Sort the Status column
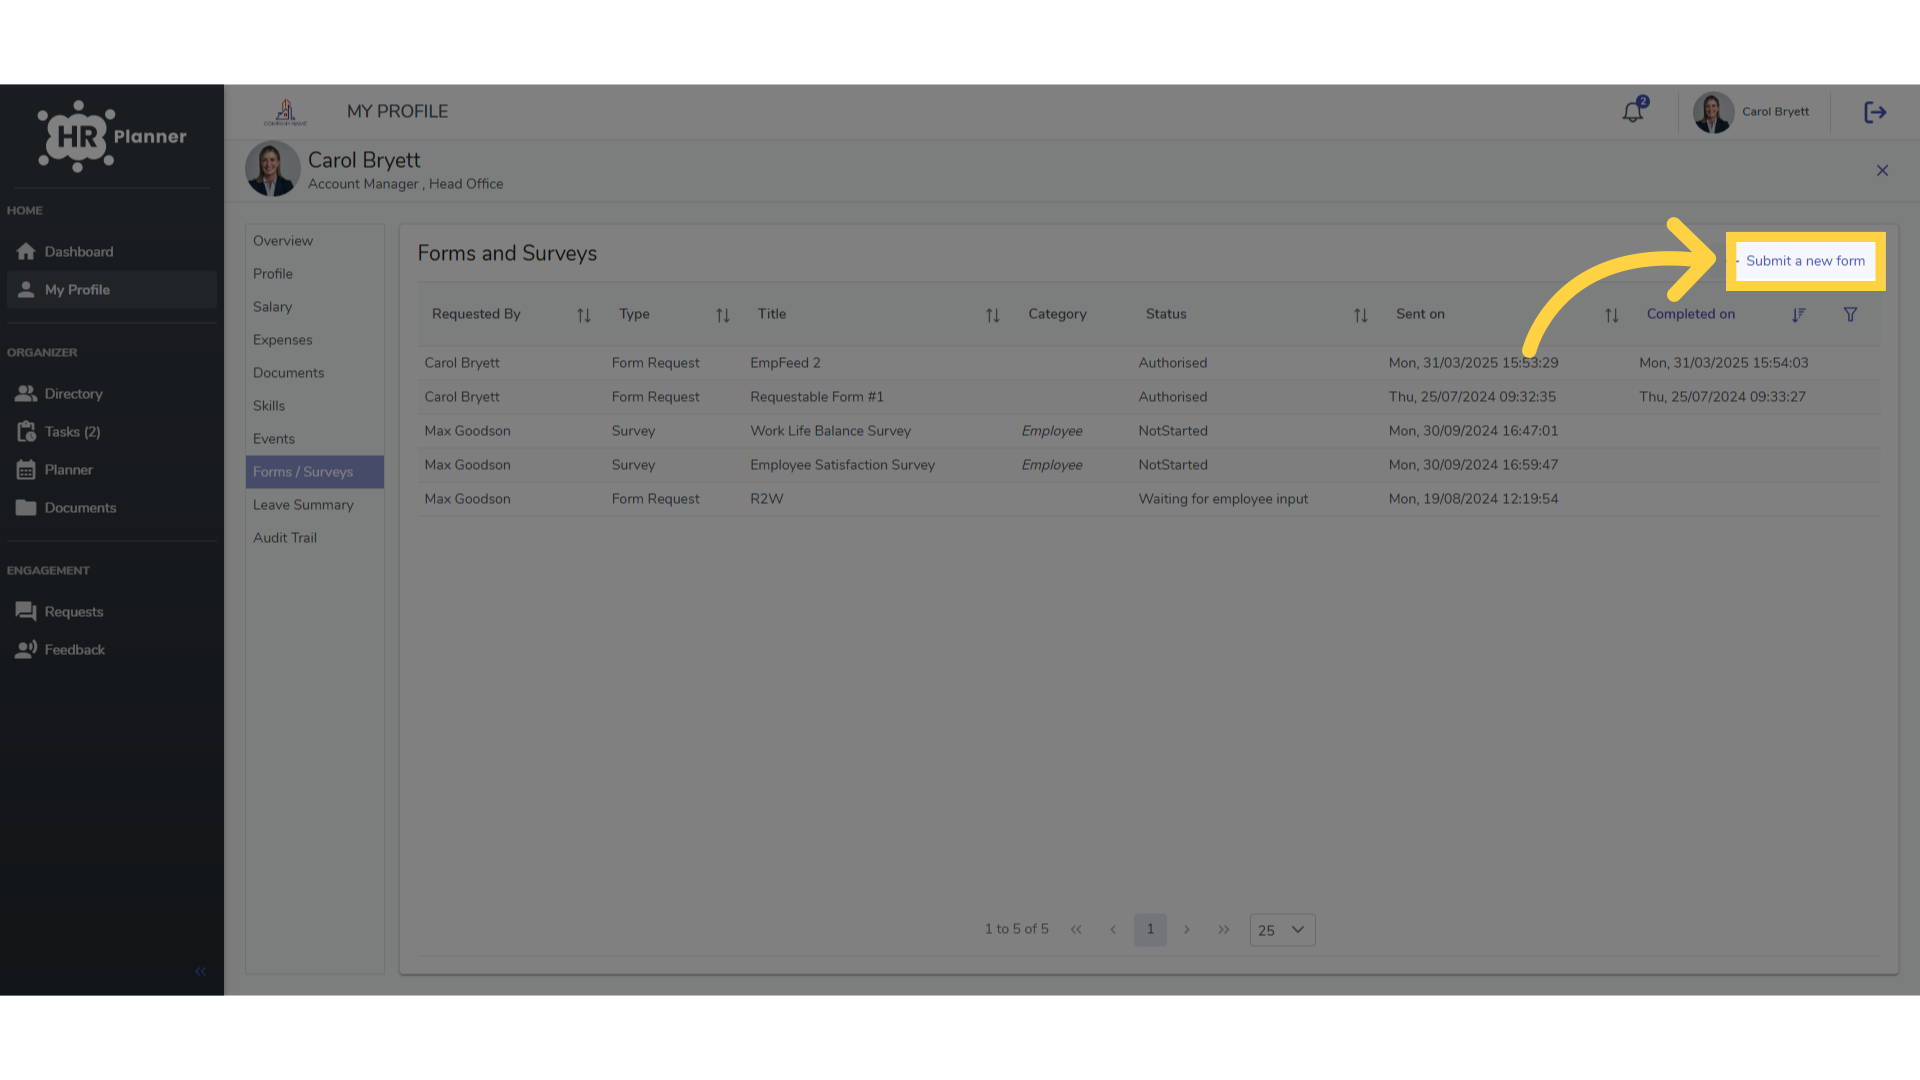1920x1080 pixels. (x=1361, y=315)
